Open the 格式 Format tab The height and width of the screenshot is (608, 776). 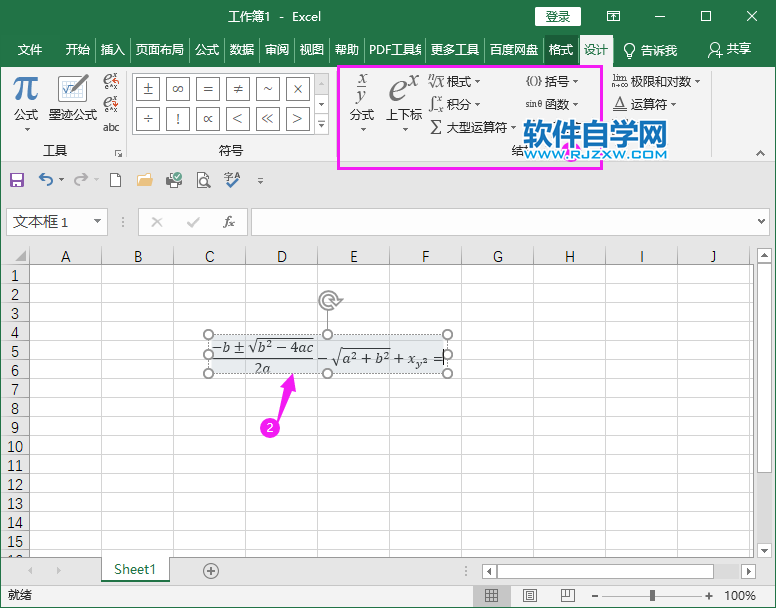coord(561,49)
